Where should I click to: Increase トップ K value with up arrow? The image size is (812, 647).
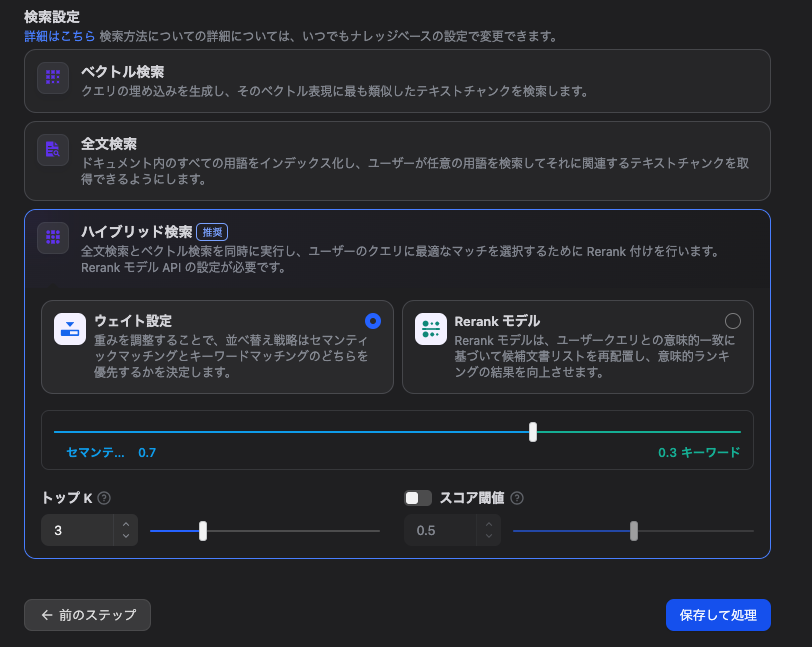[x=125, y=523]
